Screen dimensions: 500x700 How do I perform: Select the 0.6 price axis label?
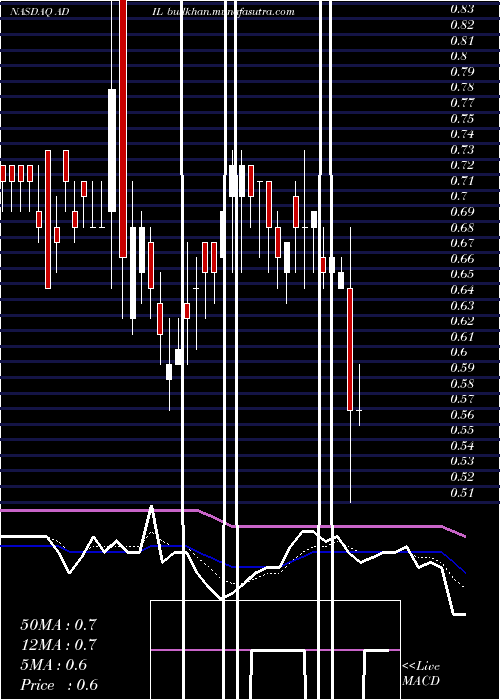coord(458,352)
